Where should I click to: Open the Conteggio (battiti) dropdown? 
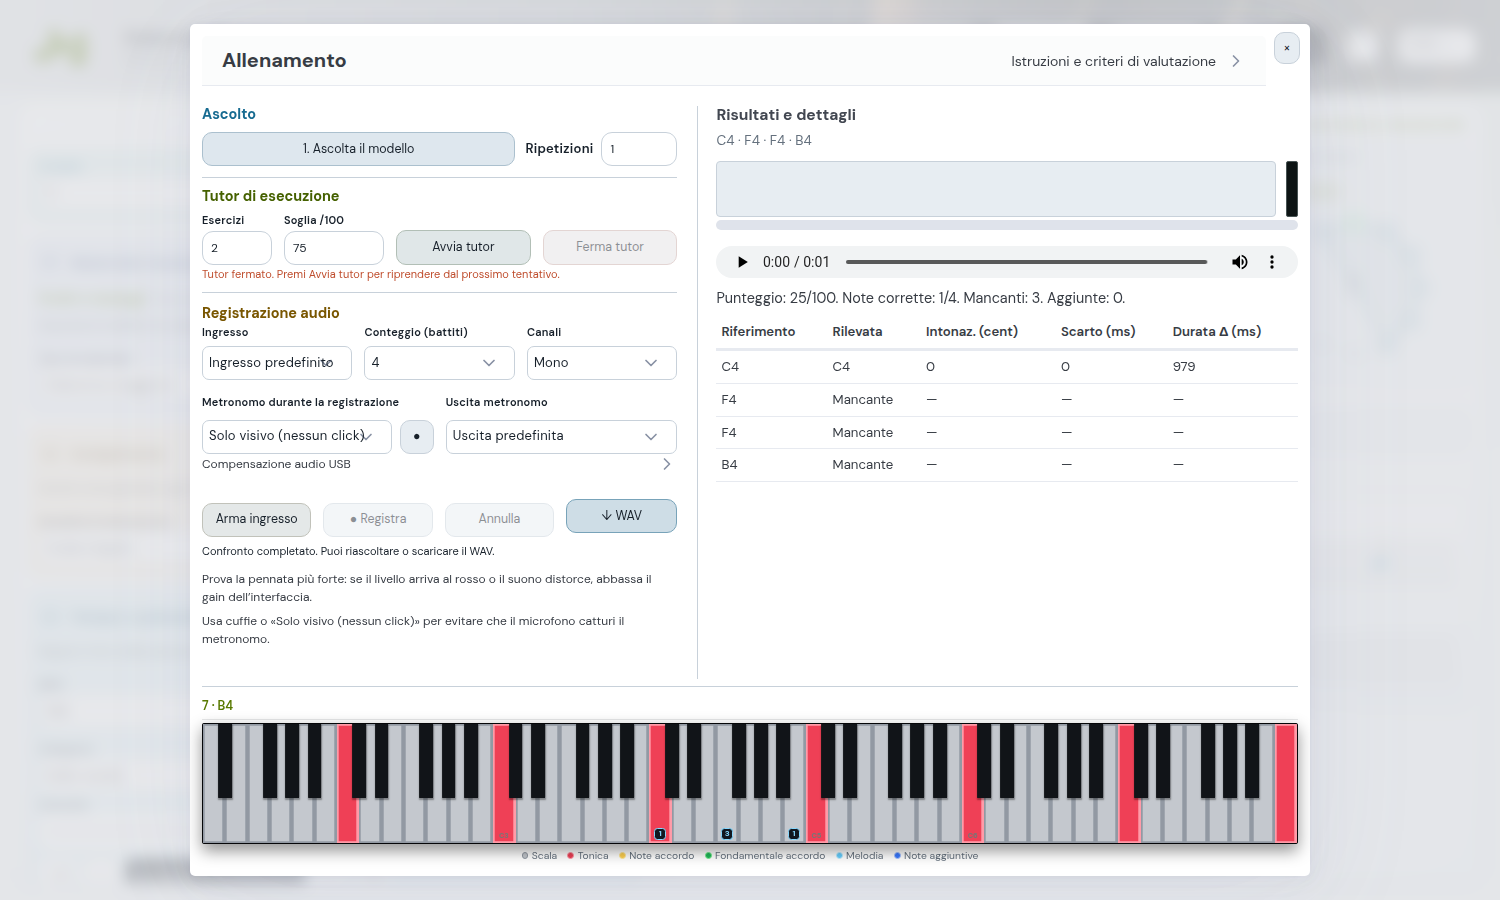point(439,363)
